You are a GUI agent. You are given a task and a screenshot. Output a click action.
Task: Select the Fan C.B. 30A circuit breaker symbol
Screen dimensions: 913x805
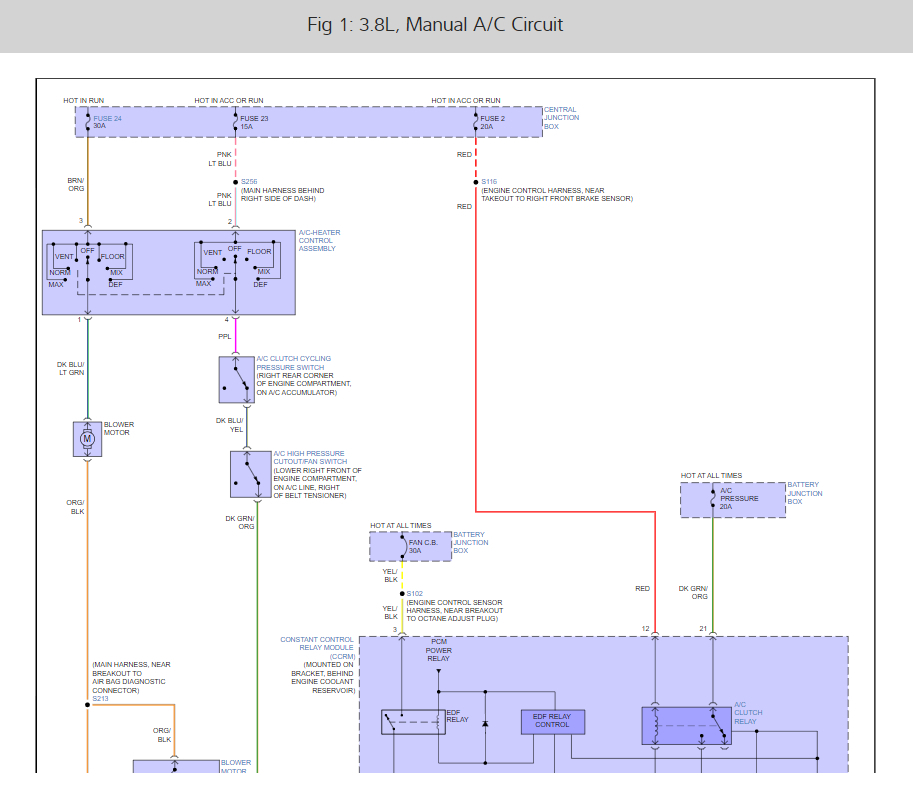click(x=404, y=547)
